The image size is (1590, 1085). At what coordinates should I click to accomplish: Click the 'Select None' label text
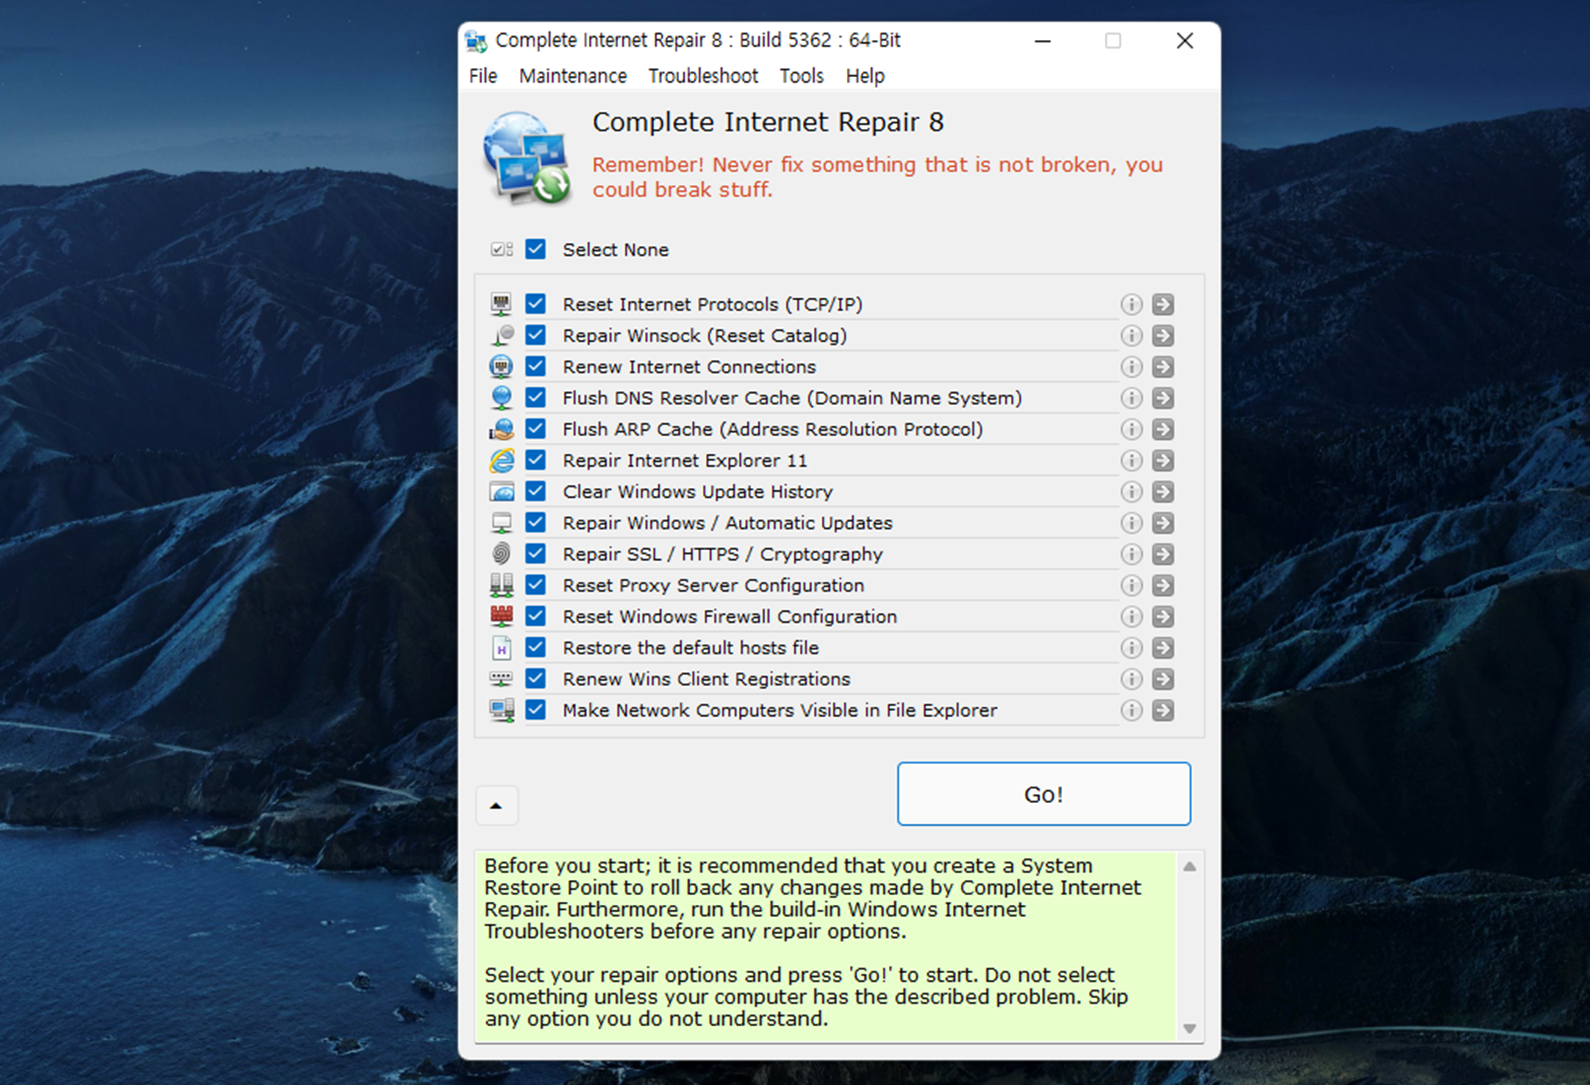pyautogui.click(x=616, y=250)
